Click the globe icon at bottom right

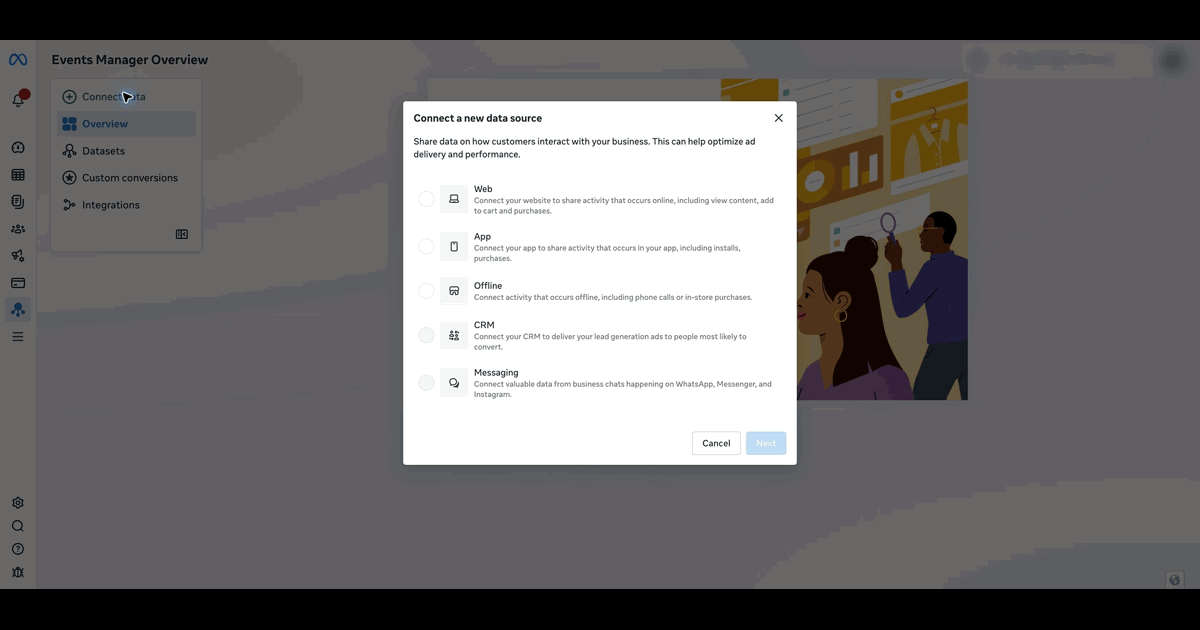1175,580
